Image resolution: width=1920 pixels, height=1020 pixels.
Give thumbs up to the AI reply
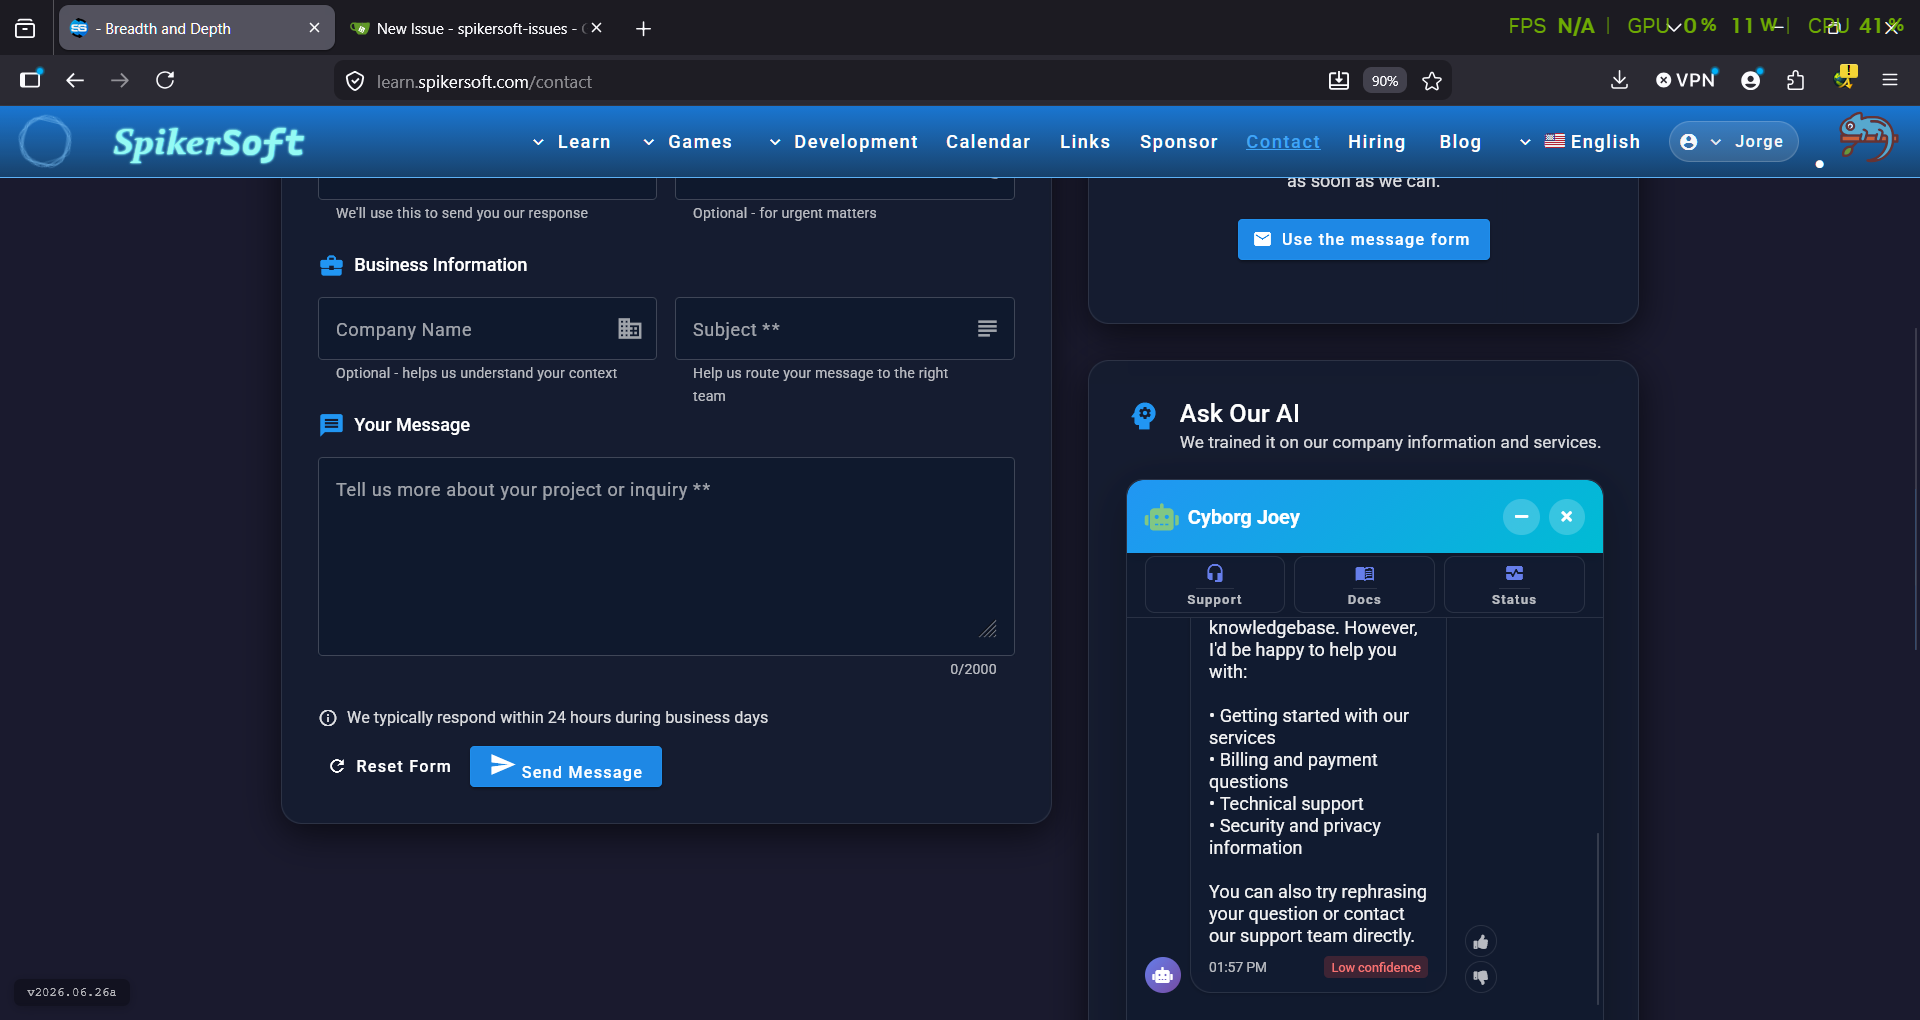1481,942
